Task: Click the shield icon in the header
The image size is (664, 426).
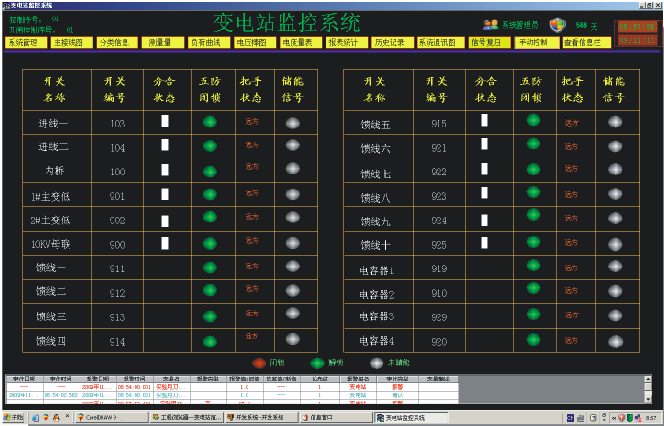Action: [x=557, y=25]
